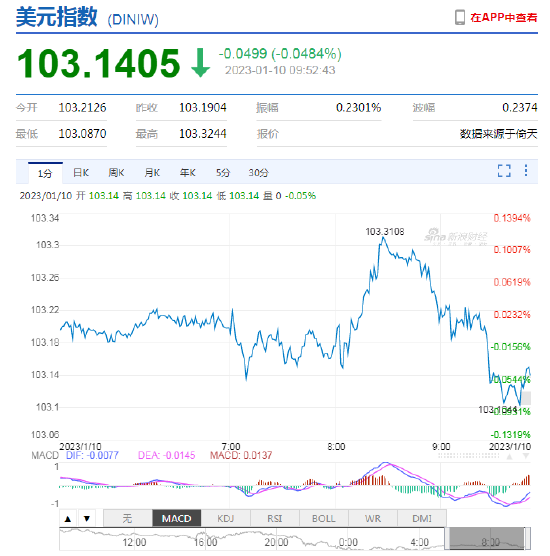Click the down arrow below MACD chart
The image size is (550, 556).
click(87, 519)
